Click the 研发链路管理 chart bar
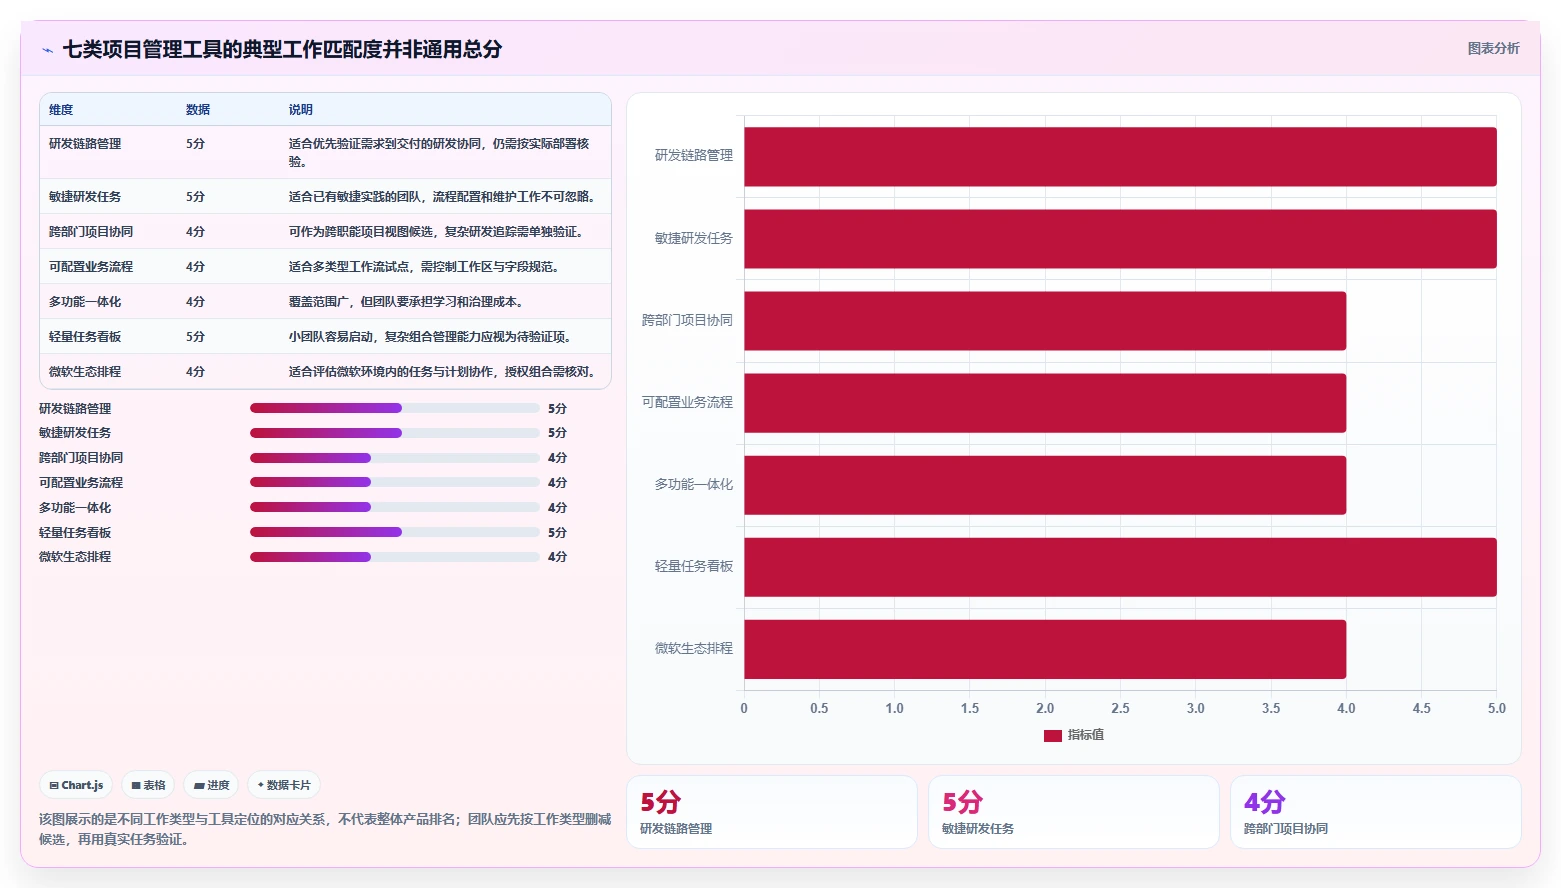The image size is (1561, 888). click(x=1120, y=156)
